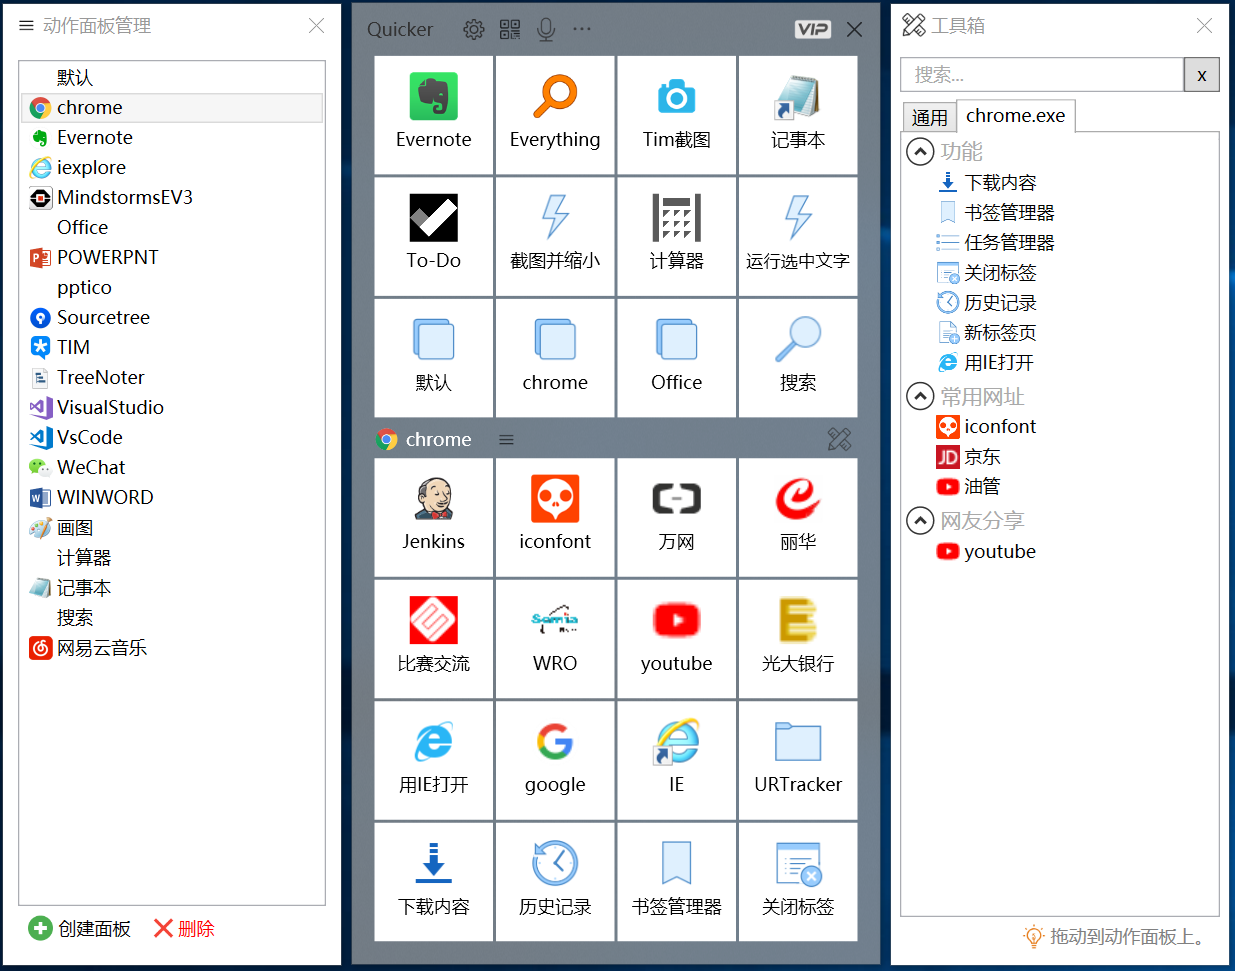Image resolution: width=1235 pixels, height=971 pixels.
Task: Select 京东 in the toolbox list
Action: (968, 457)
